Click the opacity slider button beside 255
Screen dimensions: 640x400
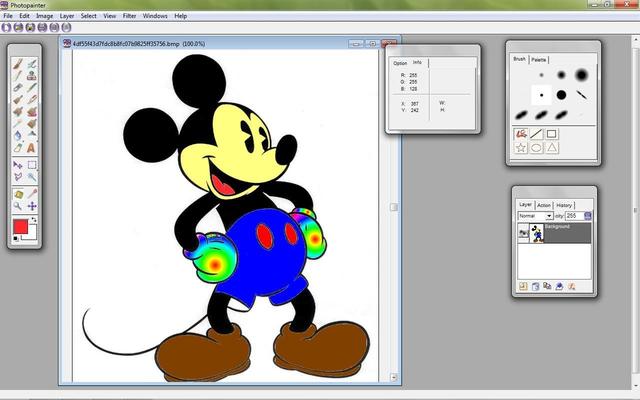(x=588, y=216)
